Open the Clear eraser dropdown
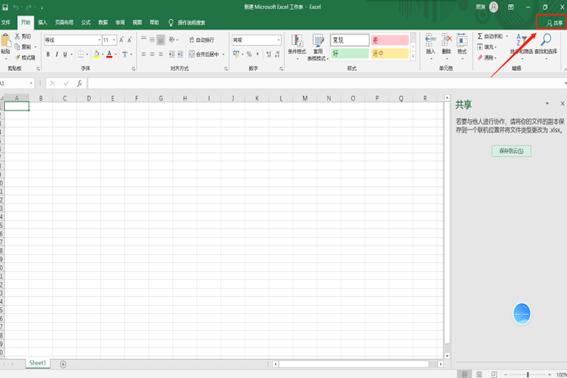 coord(487,58)
